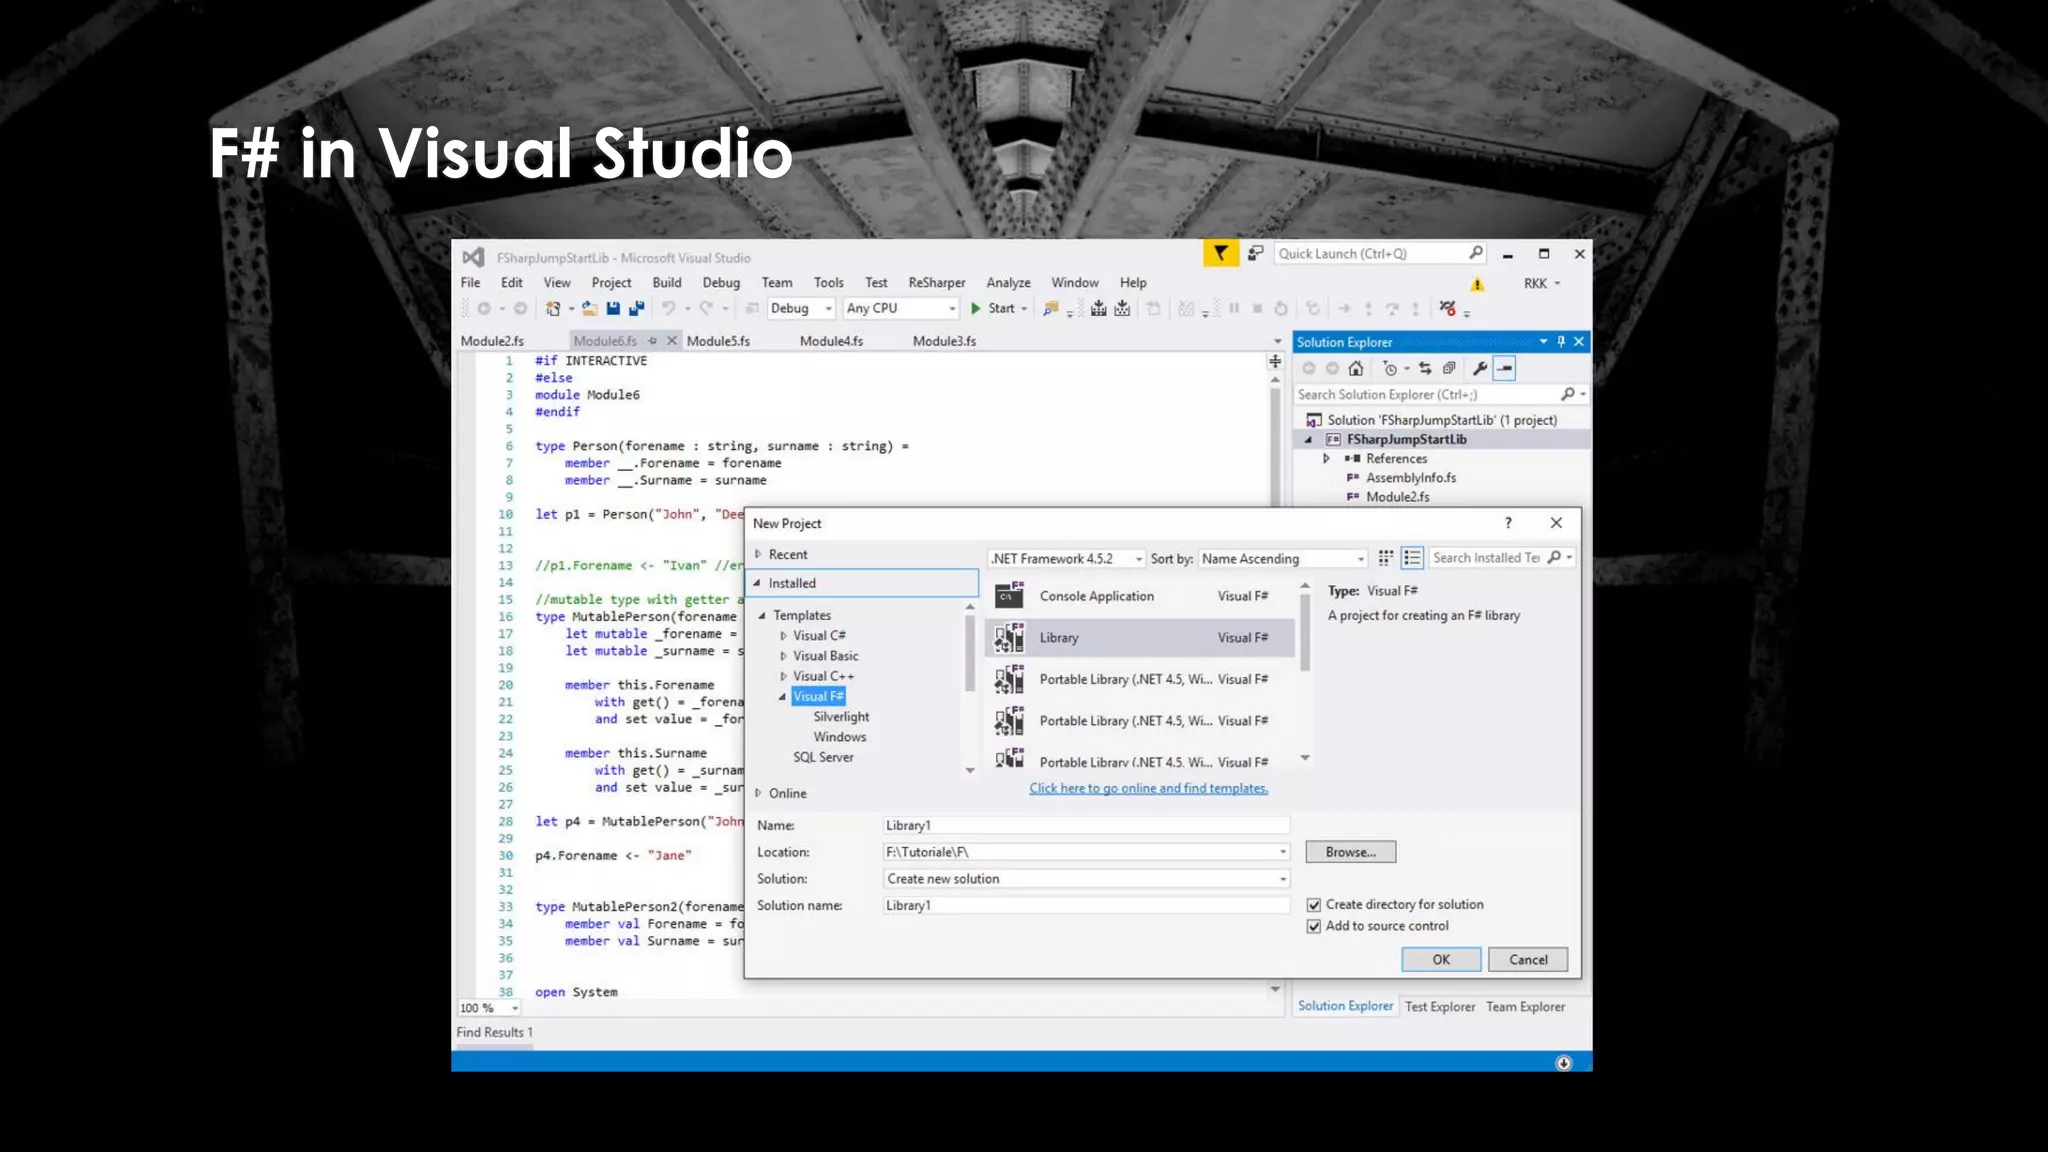Collapse the Visual F# templates node
Viewport: 2048px width, 1152px height.
pyautogui.click(x=783, y=697)
